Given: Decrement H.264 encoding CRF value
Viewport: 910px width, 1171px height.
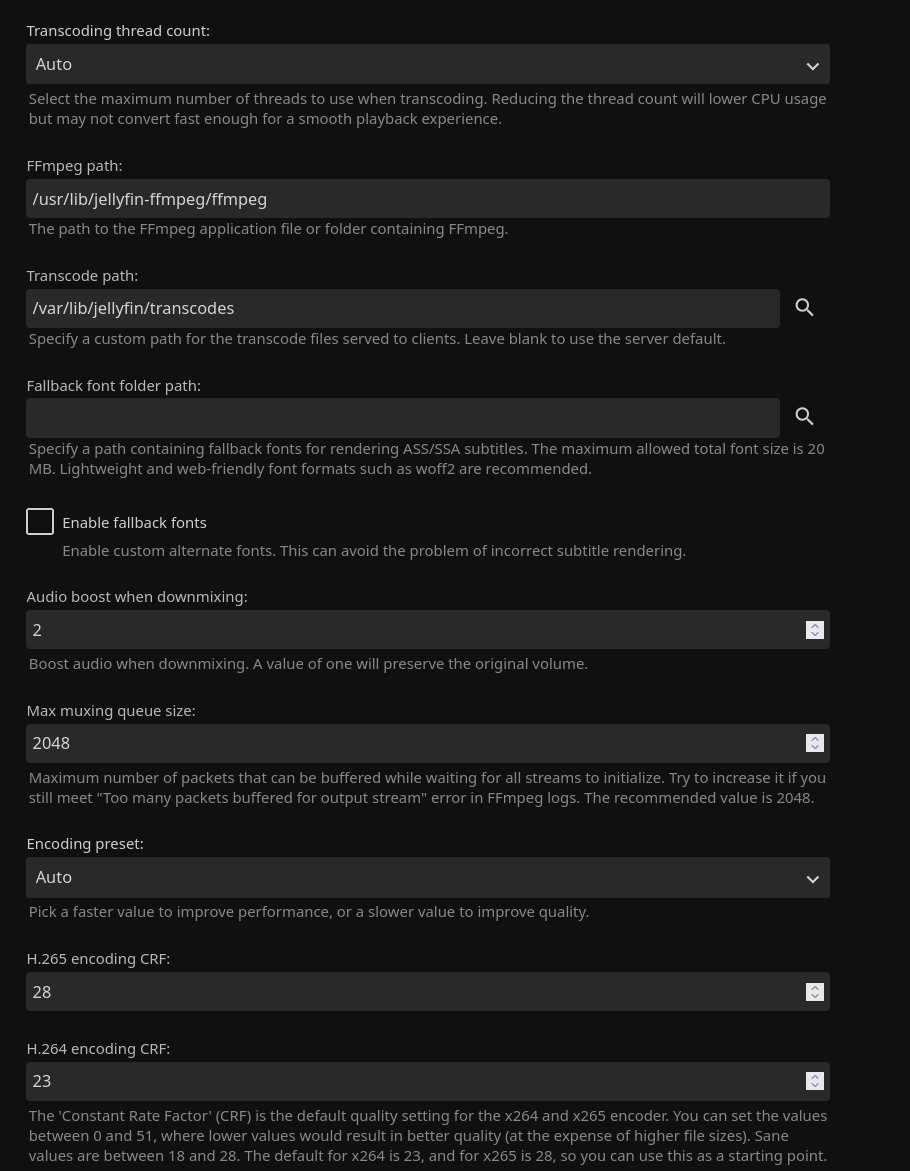Looking at the screenshot, I should (x=815, y=1086).
